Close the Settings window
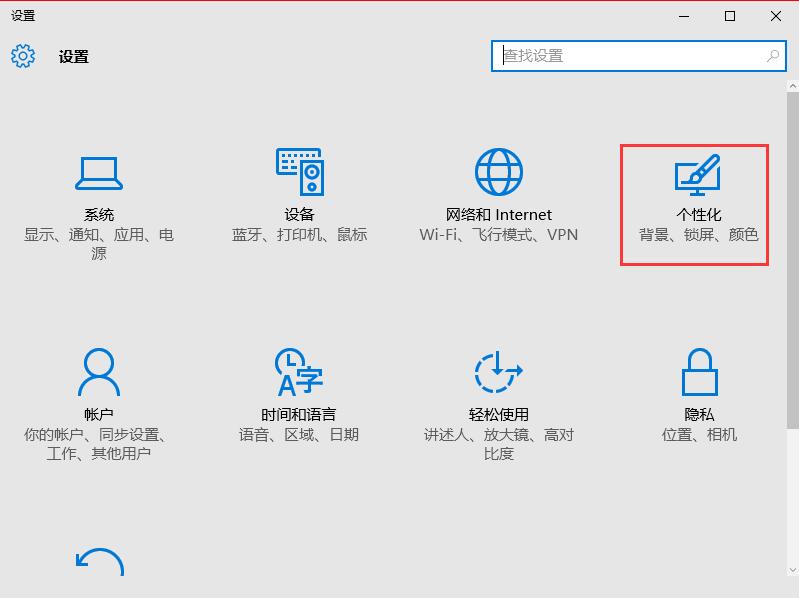 pos(776,16)
